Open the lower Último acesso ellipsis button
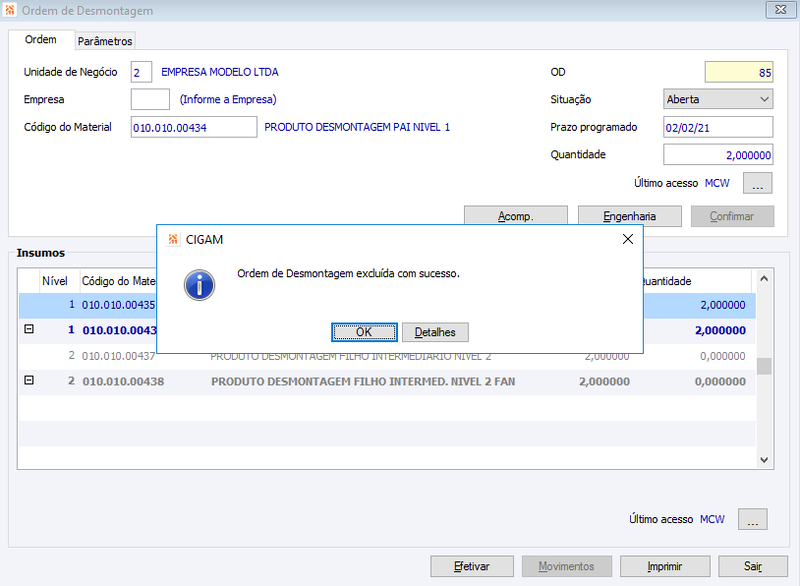800x586 pixels. pos(753,519)
